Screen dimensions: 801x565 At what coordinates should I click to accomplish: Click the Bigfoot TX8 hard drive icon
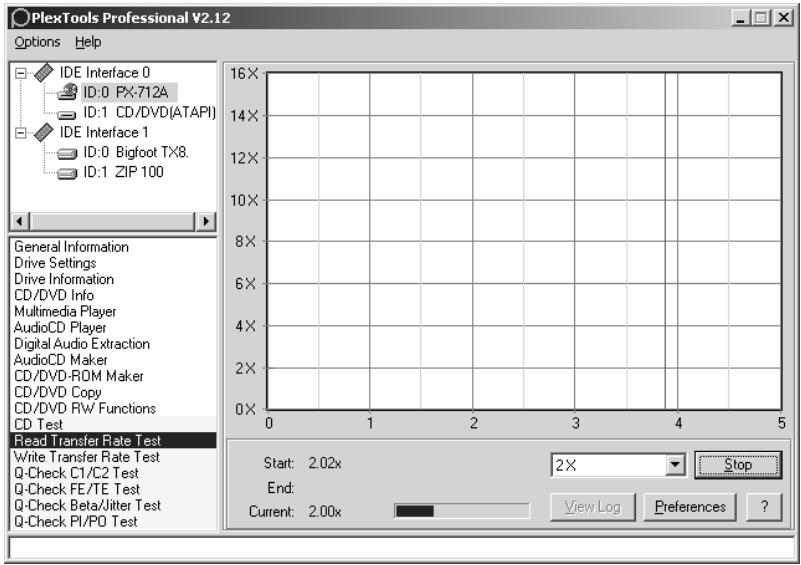(67, 153)
